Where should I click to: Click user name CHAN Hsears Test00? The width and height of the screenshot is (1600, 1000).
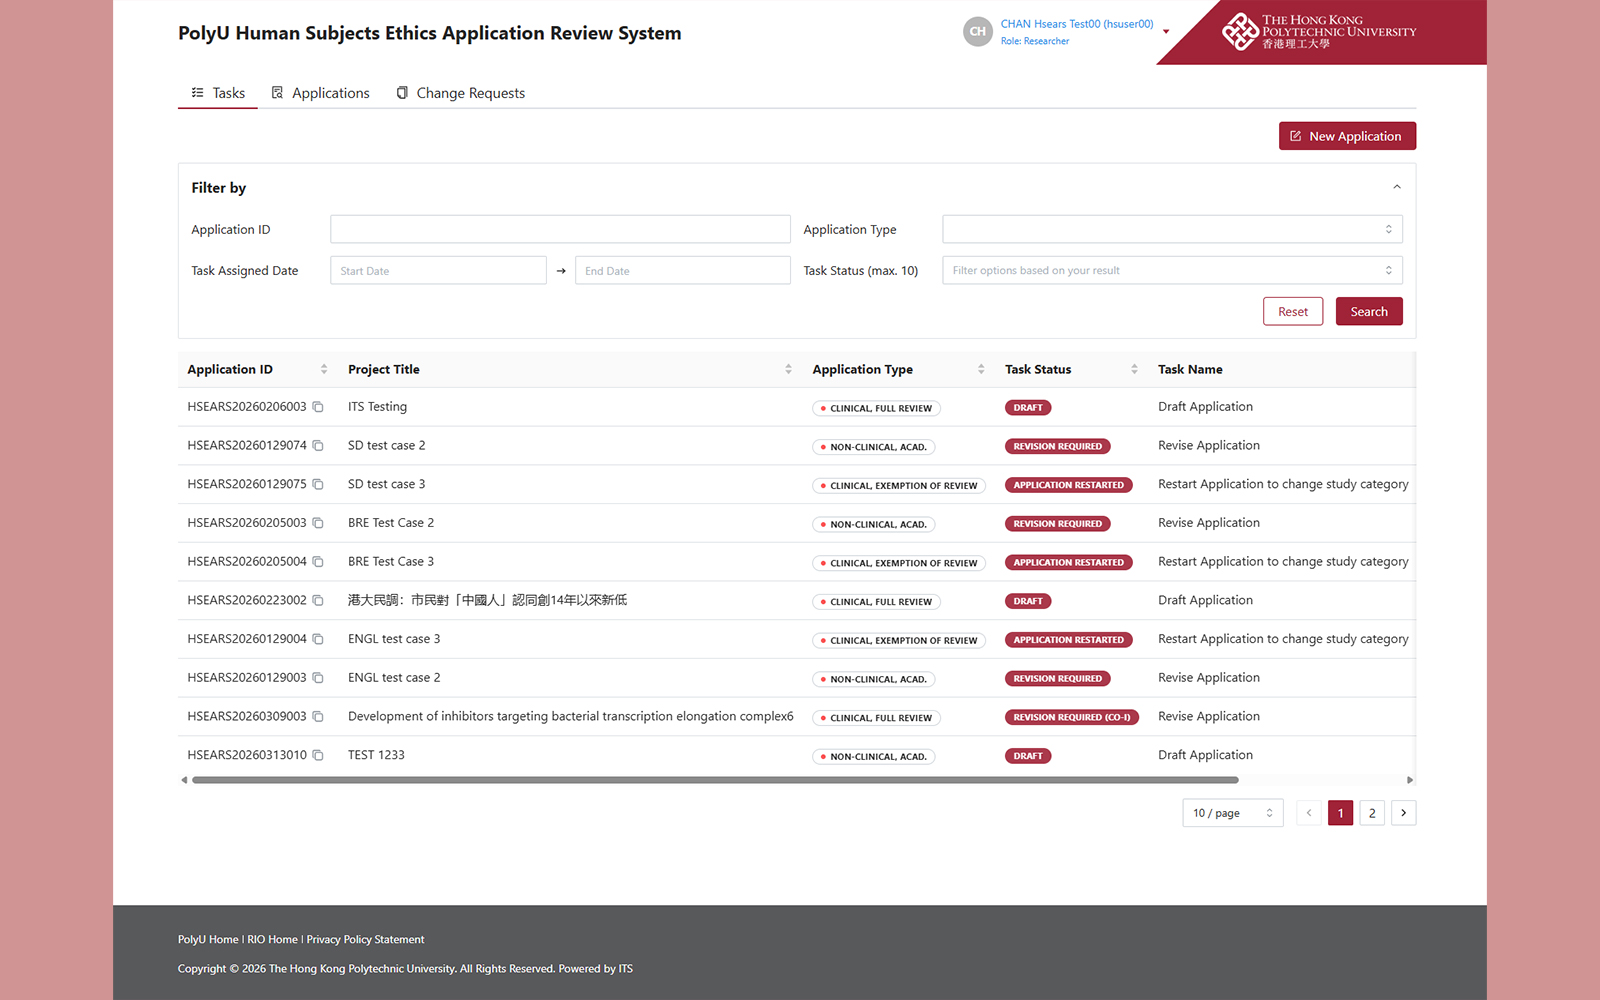click(x=1077, y=24)
